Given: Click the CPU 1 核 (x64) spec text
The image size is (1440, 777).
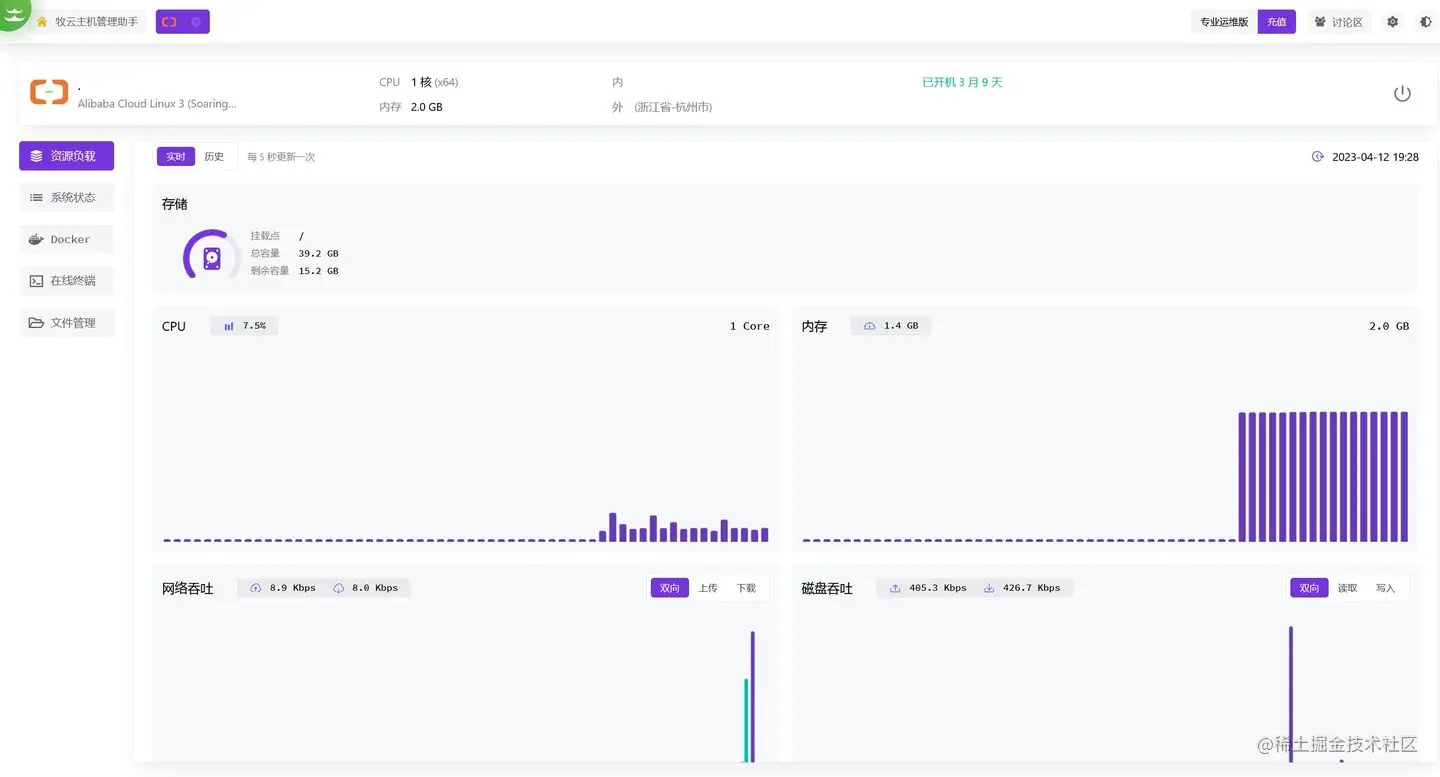Looking at the screenshot, I should click(419, 82).
